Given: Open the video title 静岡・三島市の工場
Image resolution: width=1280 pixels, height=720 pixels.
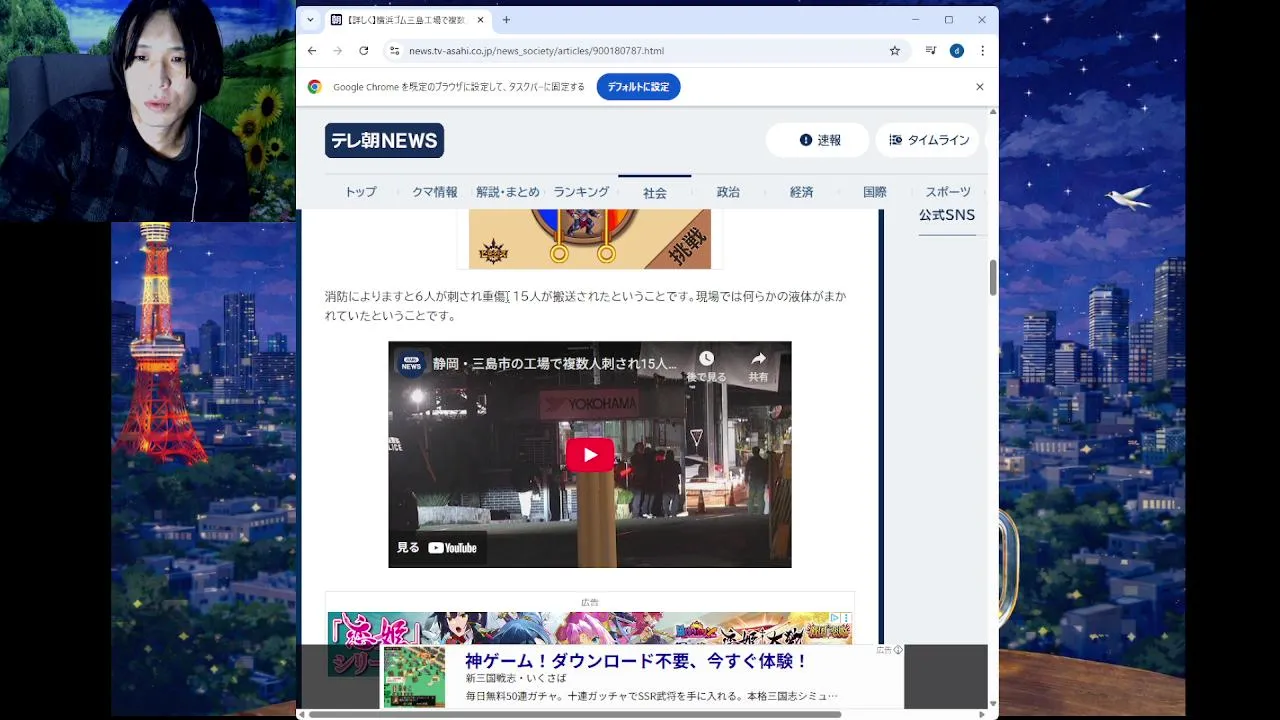Looking at the screenshot, I should [555, 364].
